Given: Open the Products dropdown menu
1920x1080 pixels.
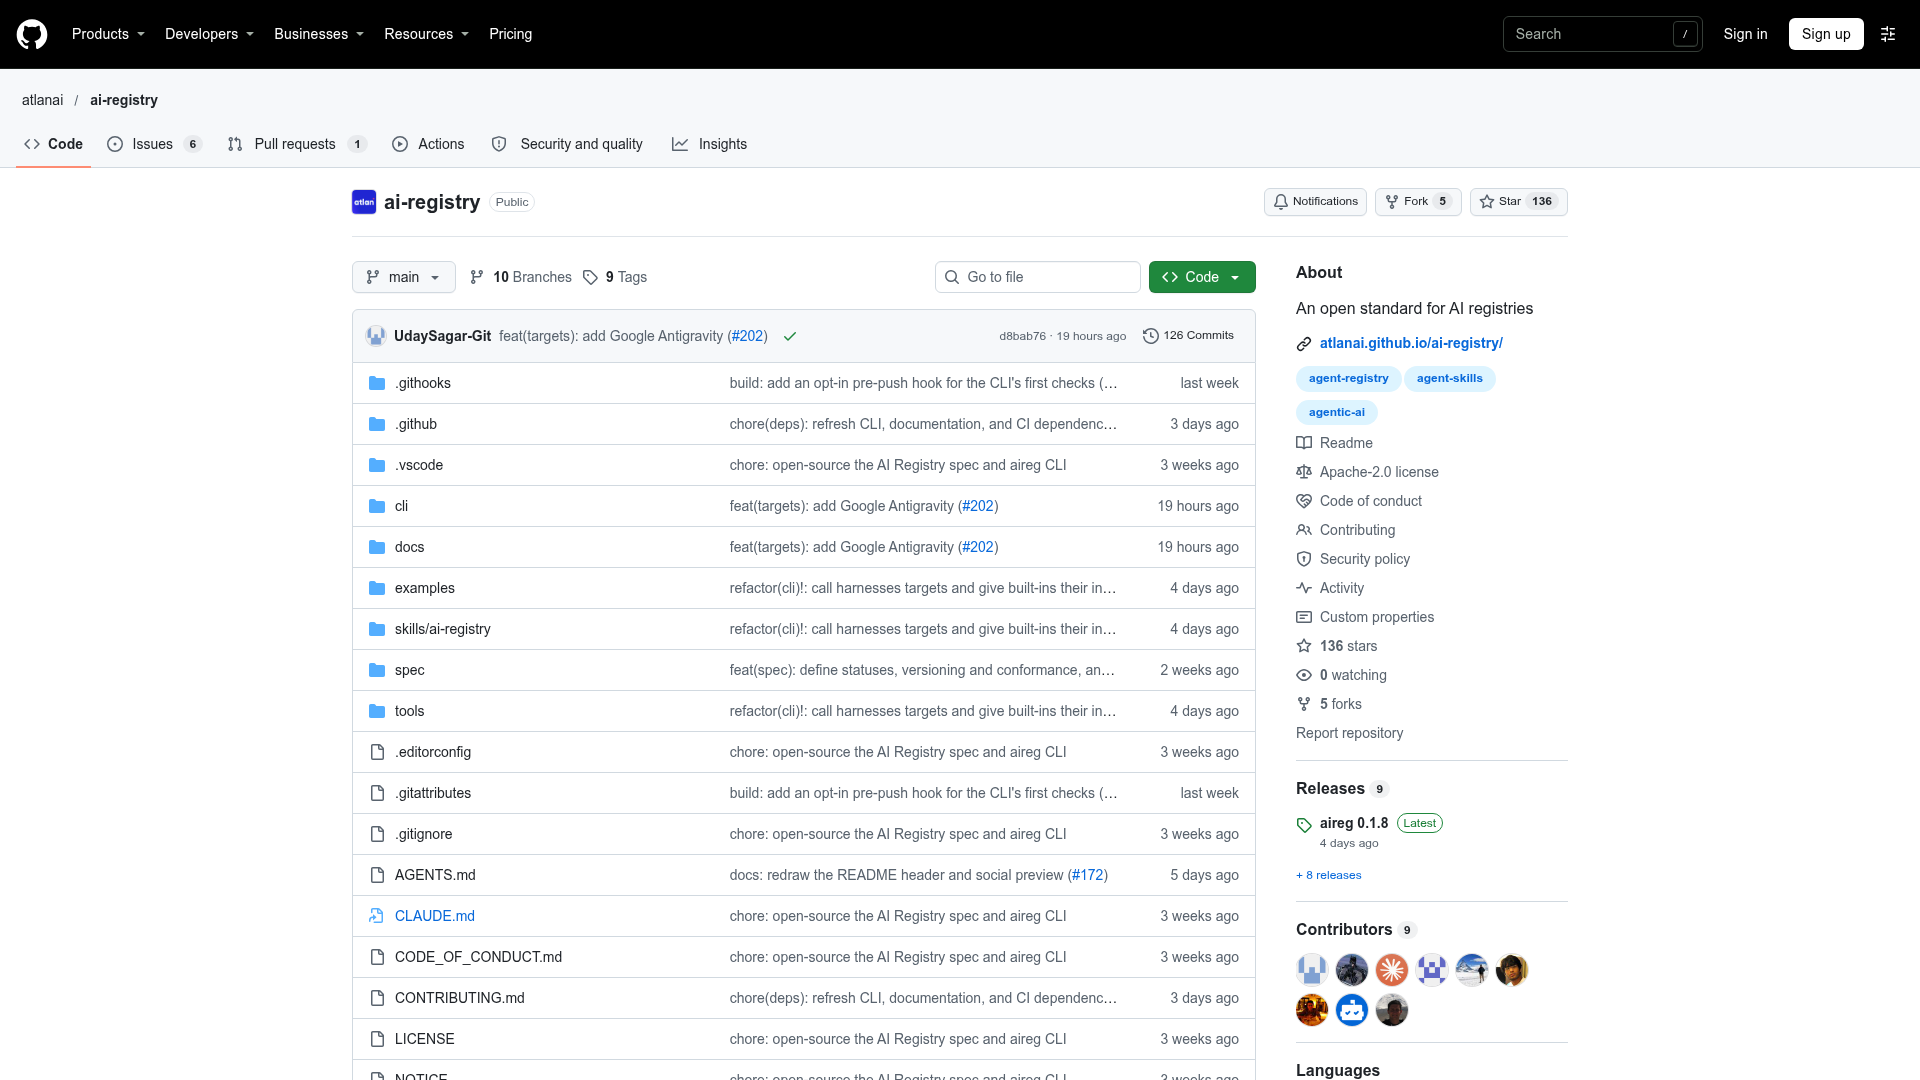Looking at the screenshot, I should [x=108, y=34].
